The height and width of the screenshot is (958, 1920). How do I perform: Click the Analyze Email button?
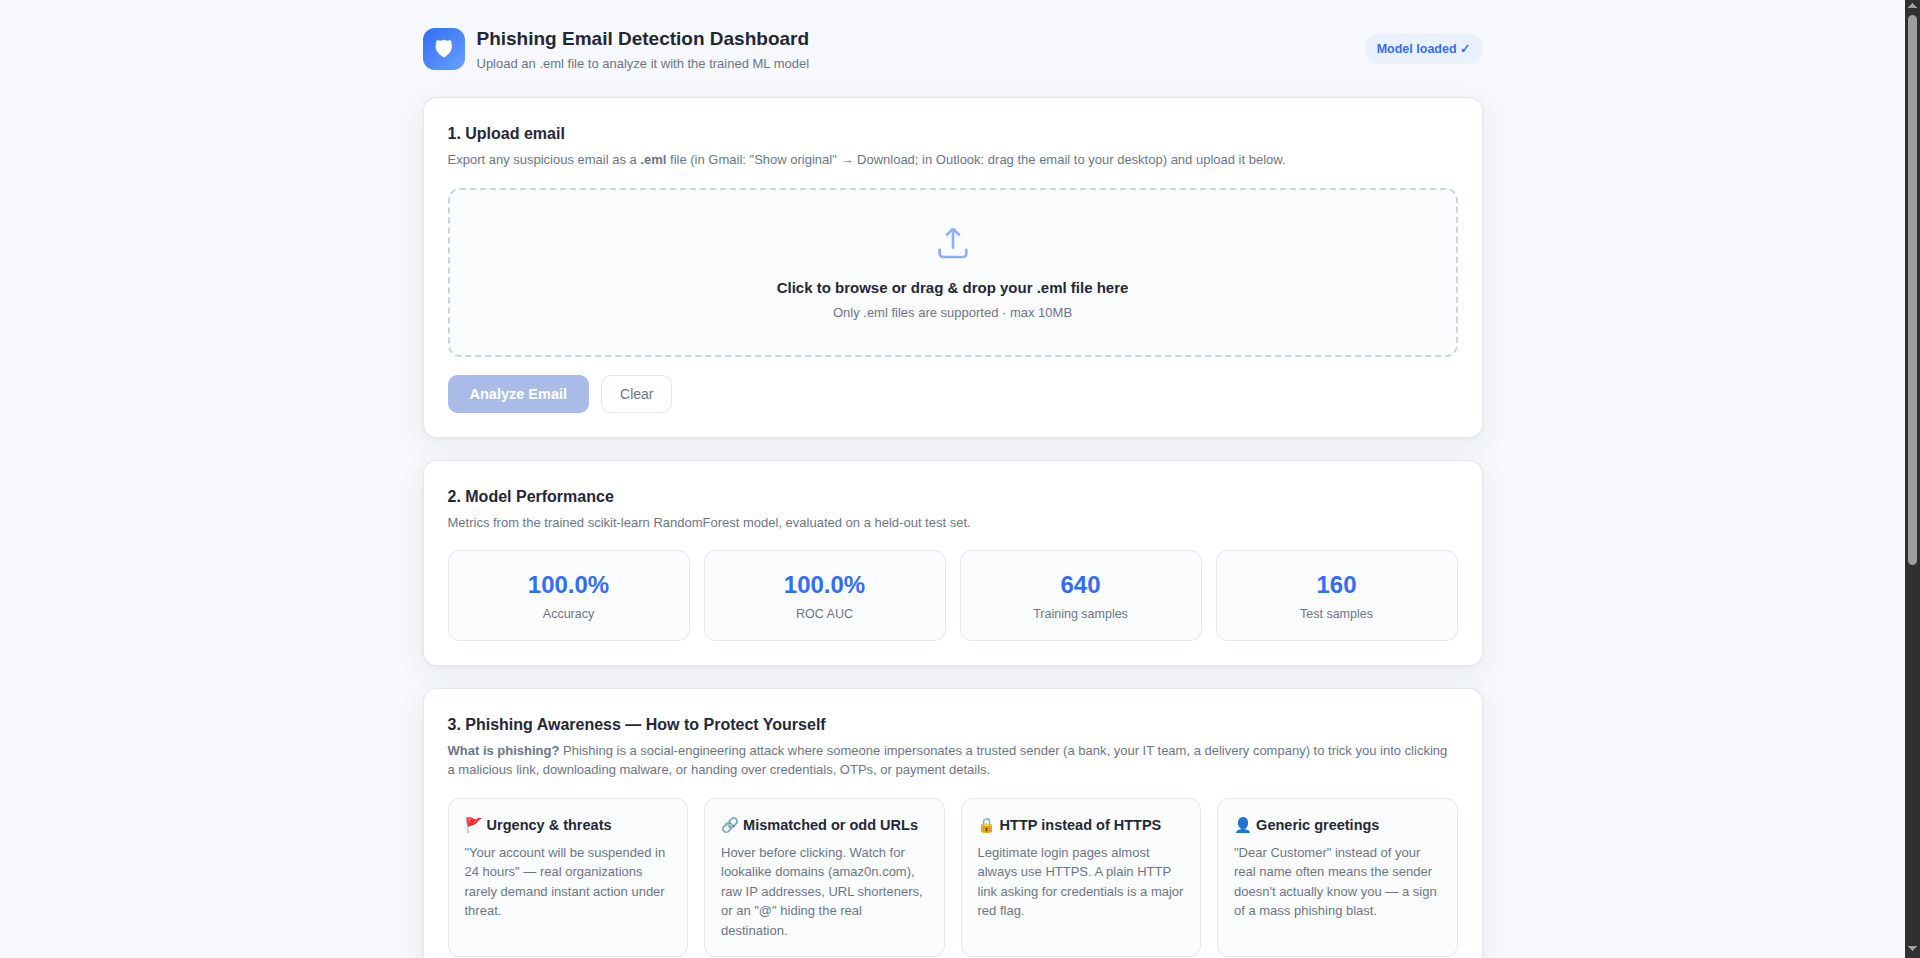[x=518, y=394]
